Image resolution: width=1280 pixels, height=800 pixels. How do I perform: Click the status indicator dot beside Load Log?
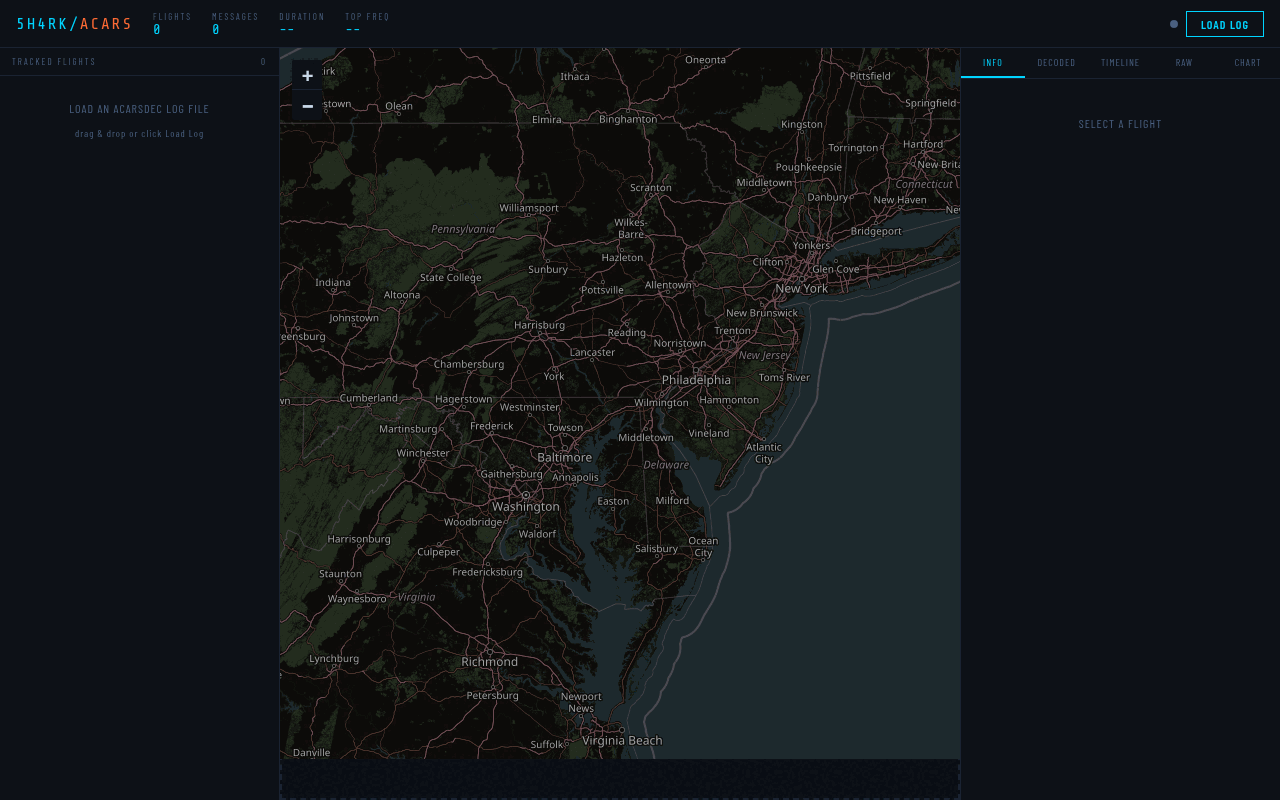pyautogui.click(x=1174, y=24)
